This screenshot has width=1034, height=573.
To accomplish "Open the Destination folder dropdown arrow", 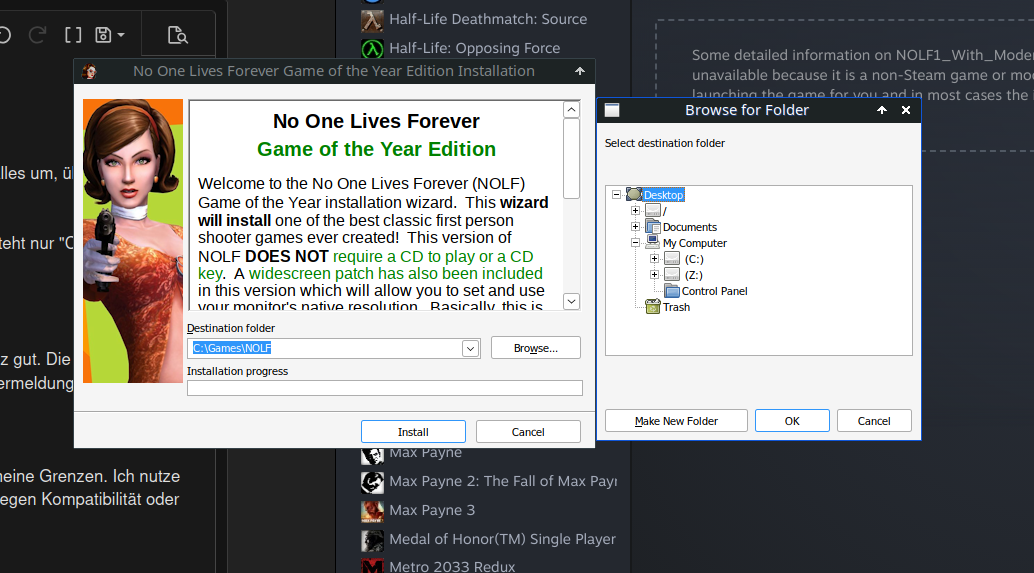I will pos(470,348).
